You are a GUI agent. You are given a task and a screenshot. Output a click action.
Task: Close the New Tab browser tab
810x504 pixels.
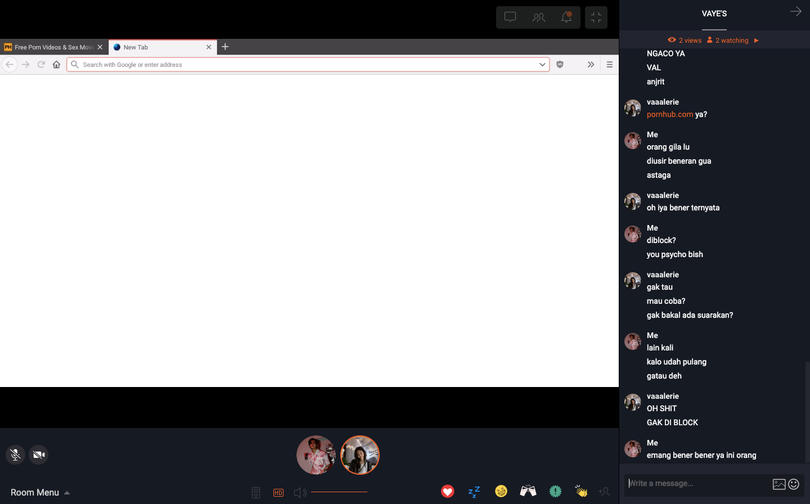tap(209, 47)
